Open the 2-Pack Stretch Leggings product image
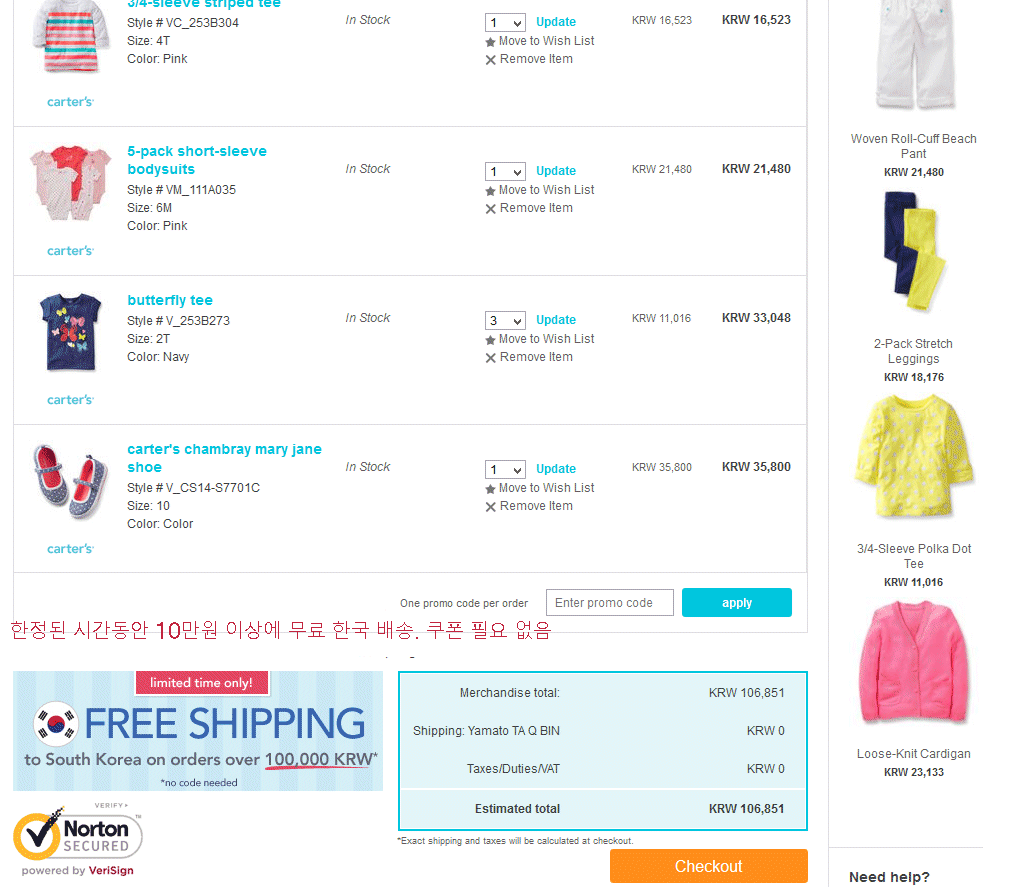Image resolution: width=1011 pixels, height=887 pixels. [914, 251]
